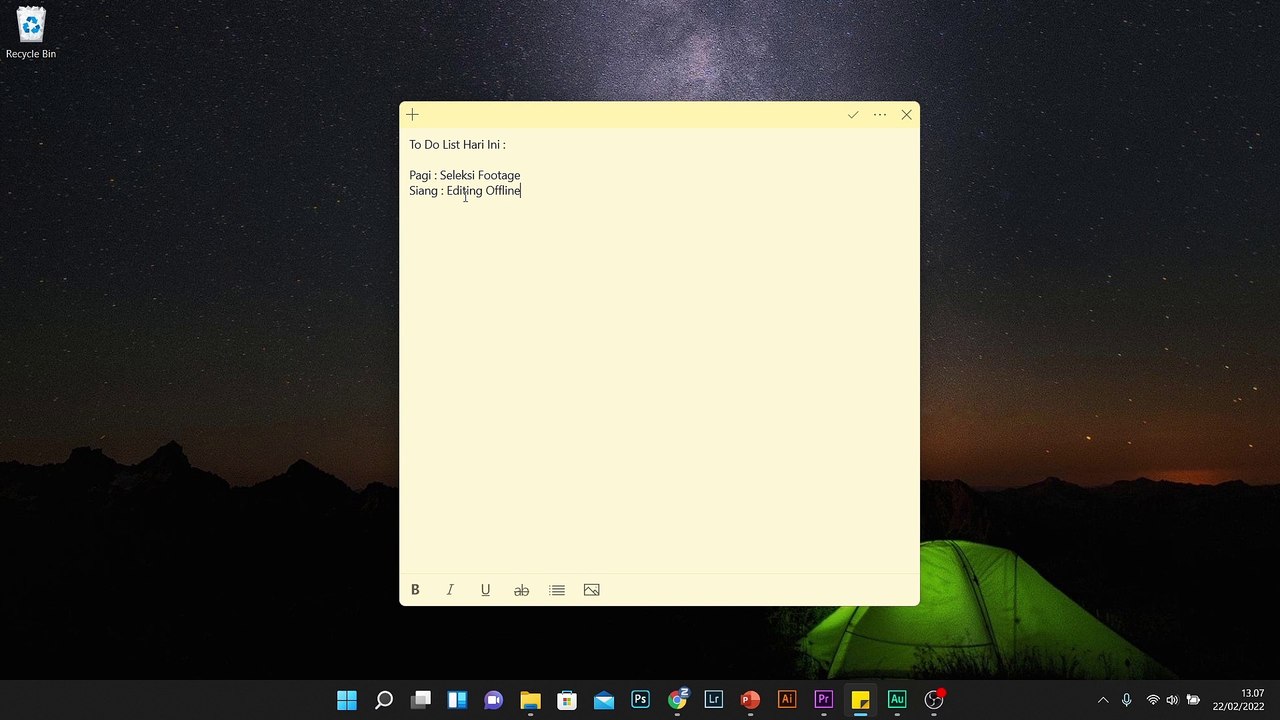Screen dimensions: 1280x720
Task: Click the "Pagi : Seleksi Footage" line
Action: click(465, 175)
